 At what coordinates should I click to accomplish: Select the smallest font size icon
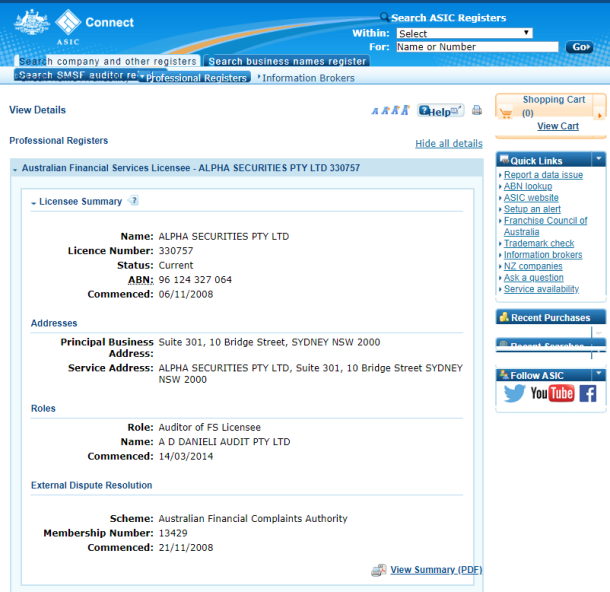(375, 111)
